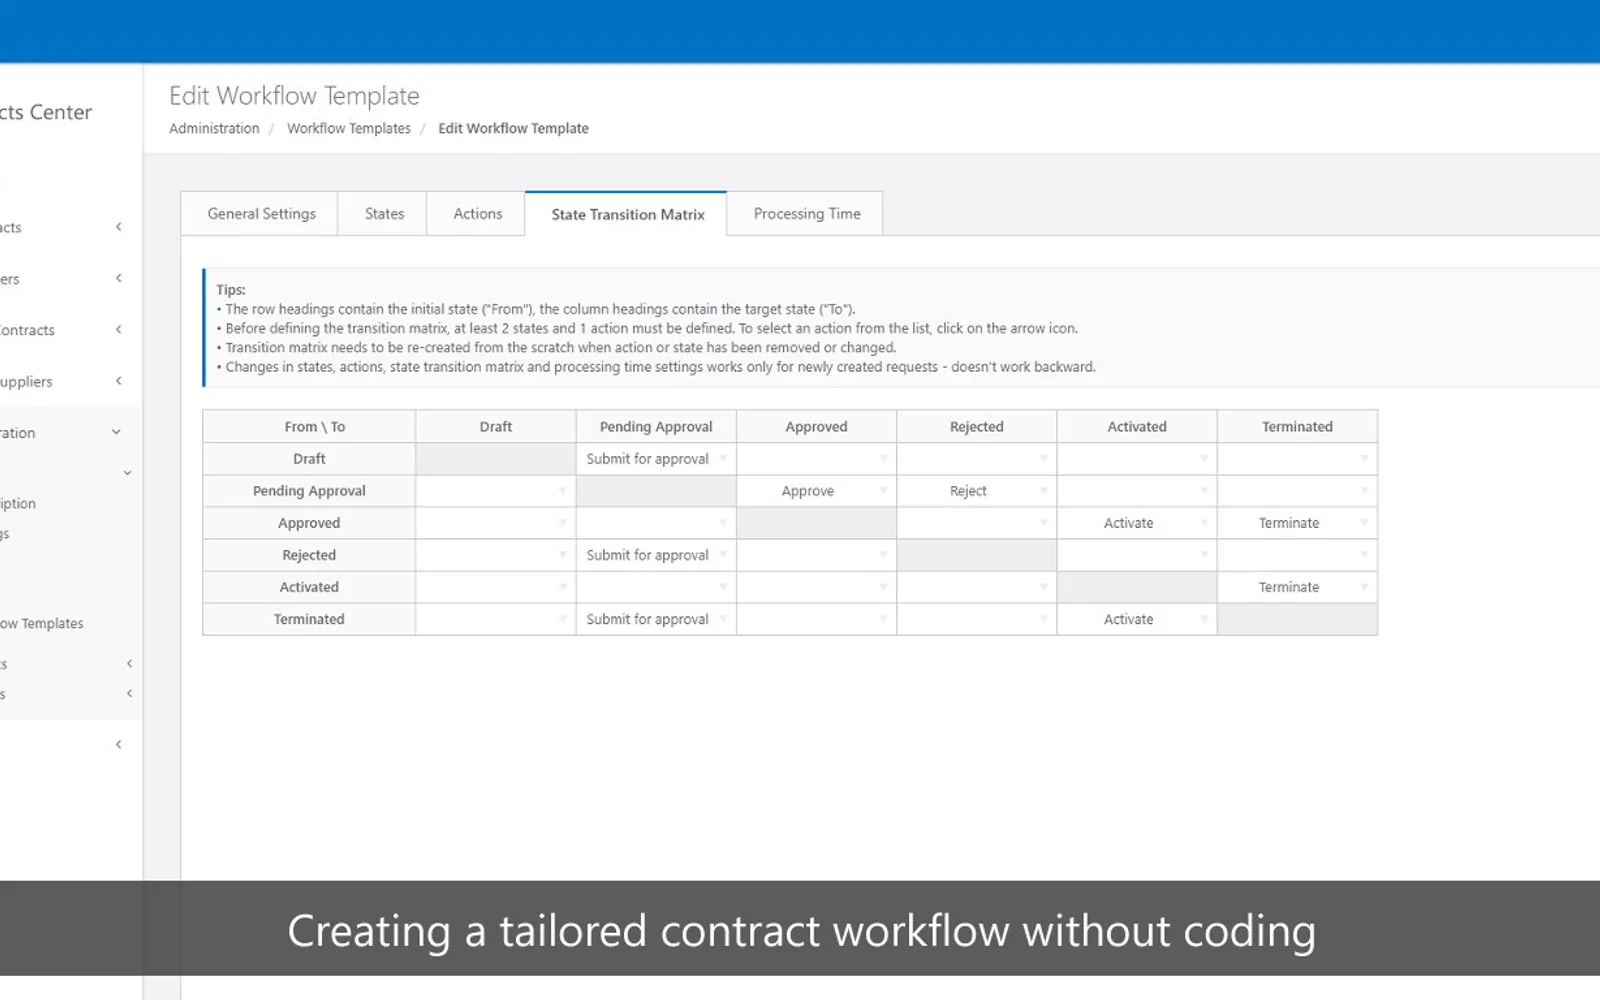The image size is (1600, 1000).
Task: Open empty Rejected to Approved dropdown
Action: [x=816, y=555]
